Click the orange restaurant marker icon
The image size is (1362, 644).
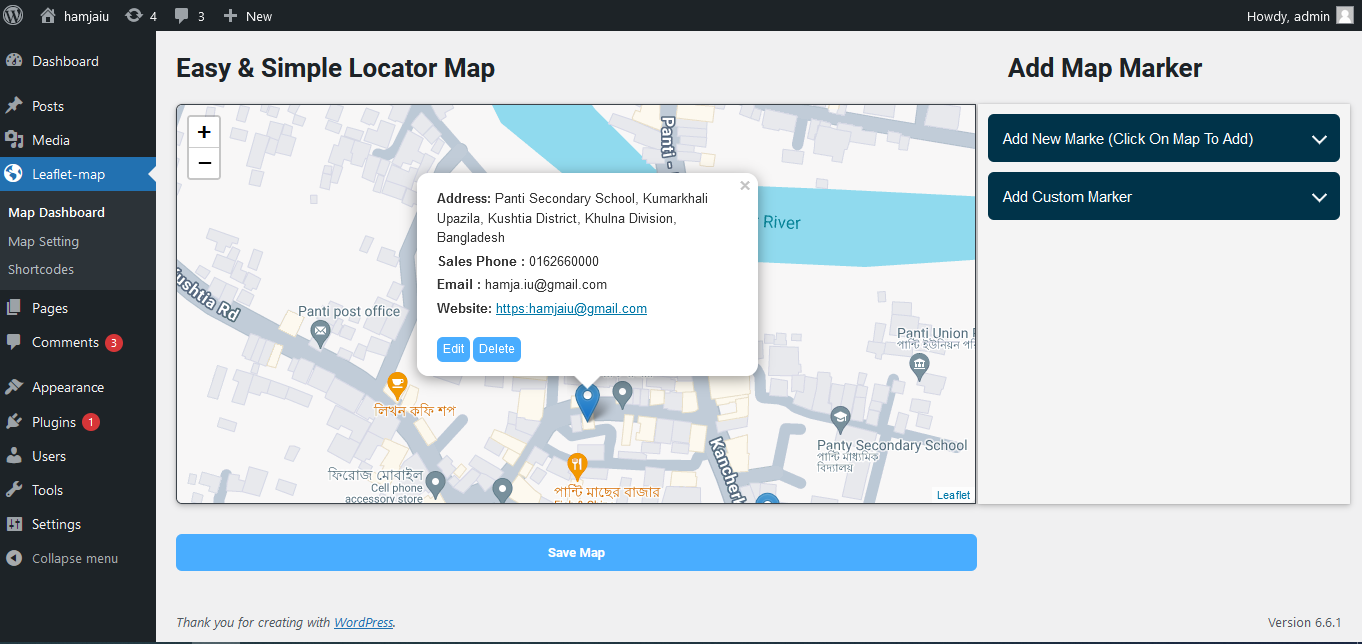[x=577, y=466]
